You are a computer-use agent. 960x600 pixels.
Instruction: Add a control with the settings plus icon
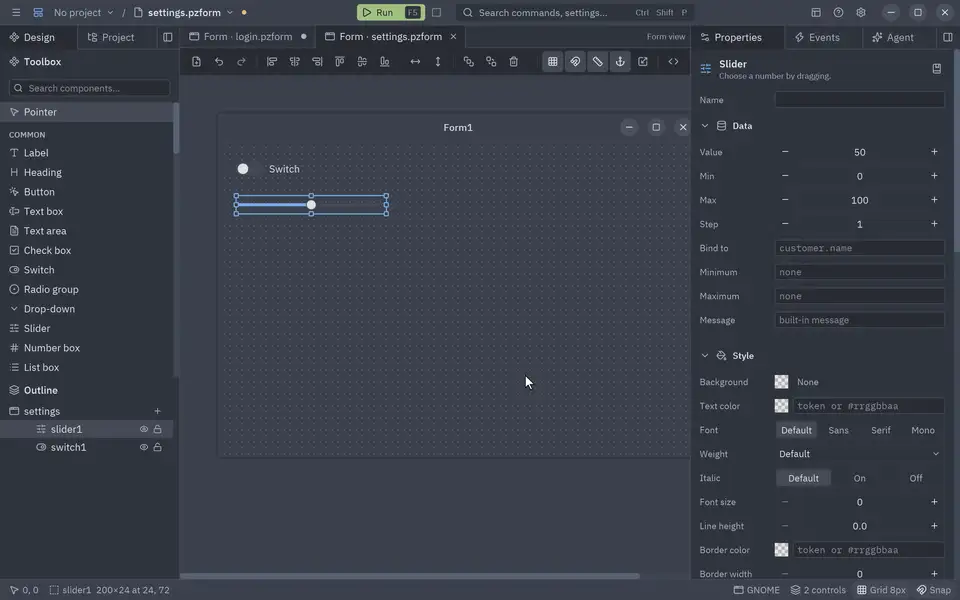157,411
